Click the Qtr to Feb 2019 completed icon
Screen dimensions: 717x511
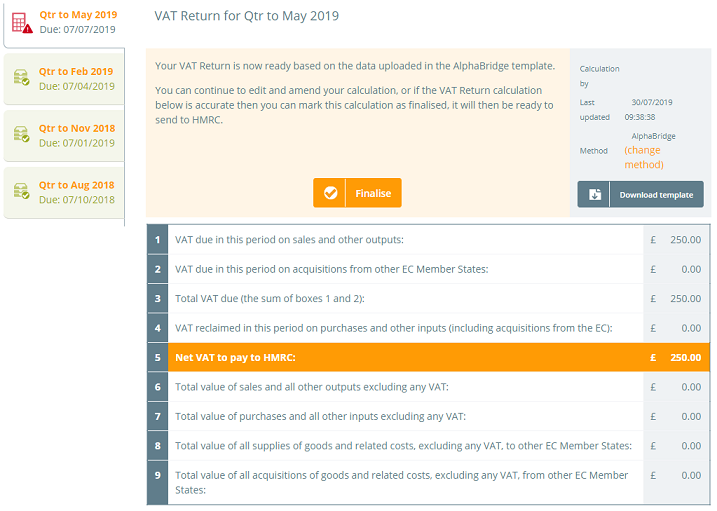click(x=21, y=77)
